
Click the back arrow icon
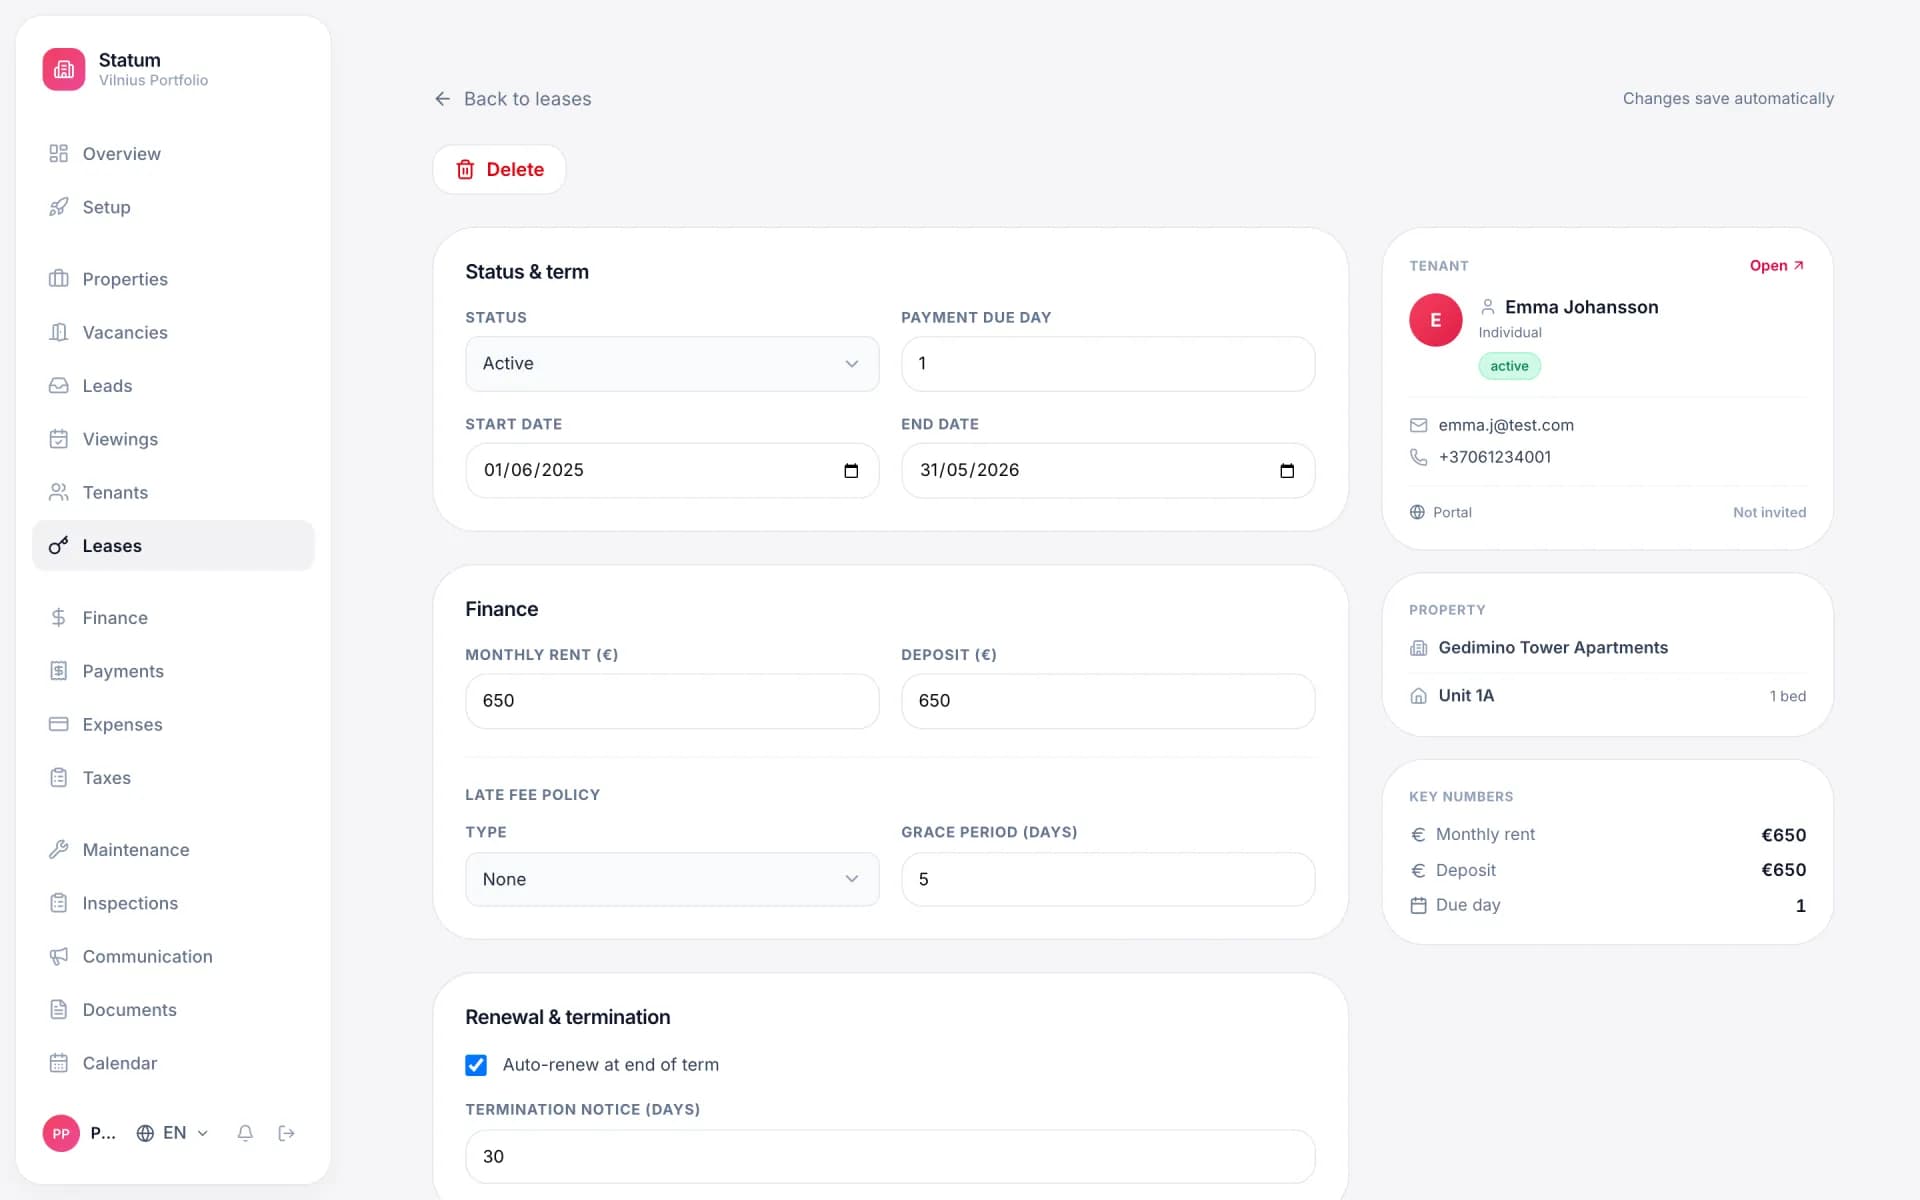(x=443, y=99)
